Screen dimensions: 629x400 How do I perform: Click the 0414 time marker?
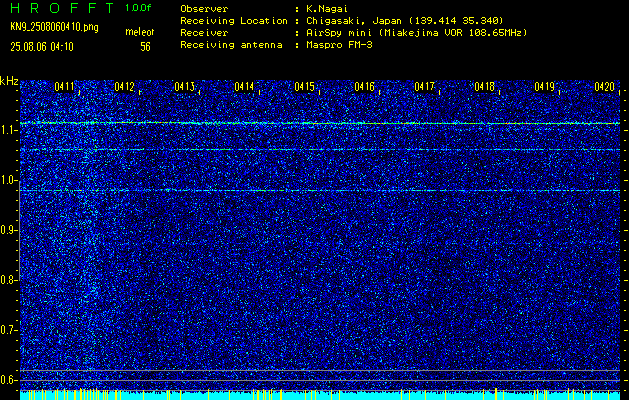[244, 86]
